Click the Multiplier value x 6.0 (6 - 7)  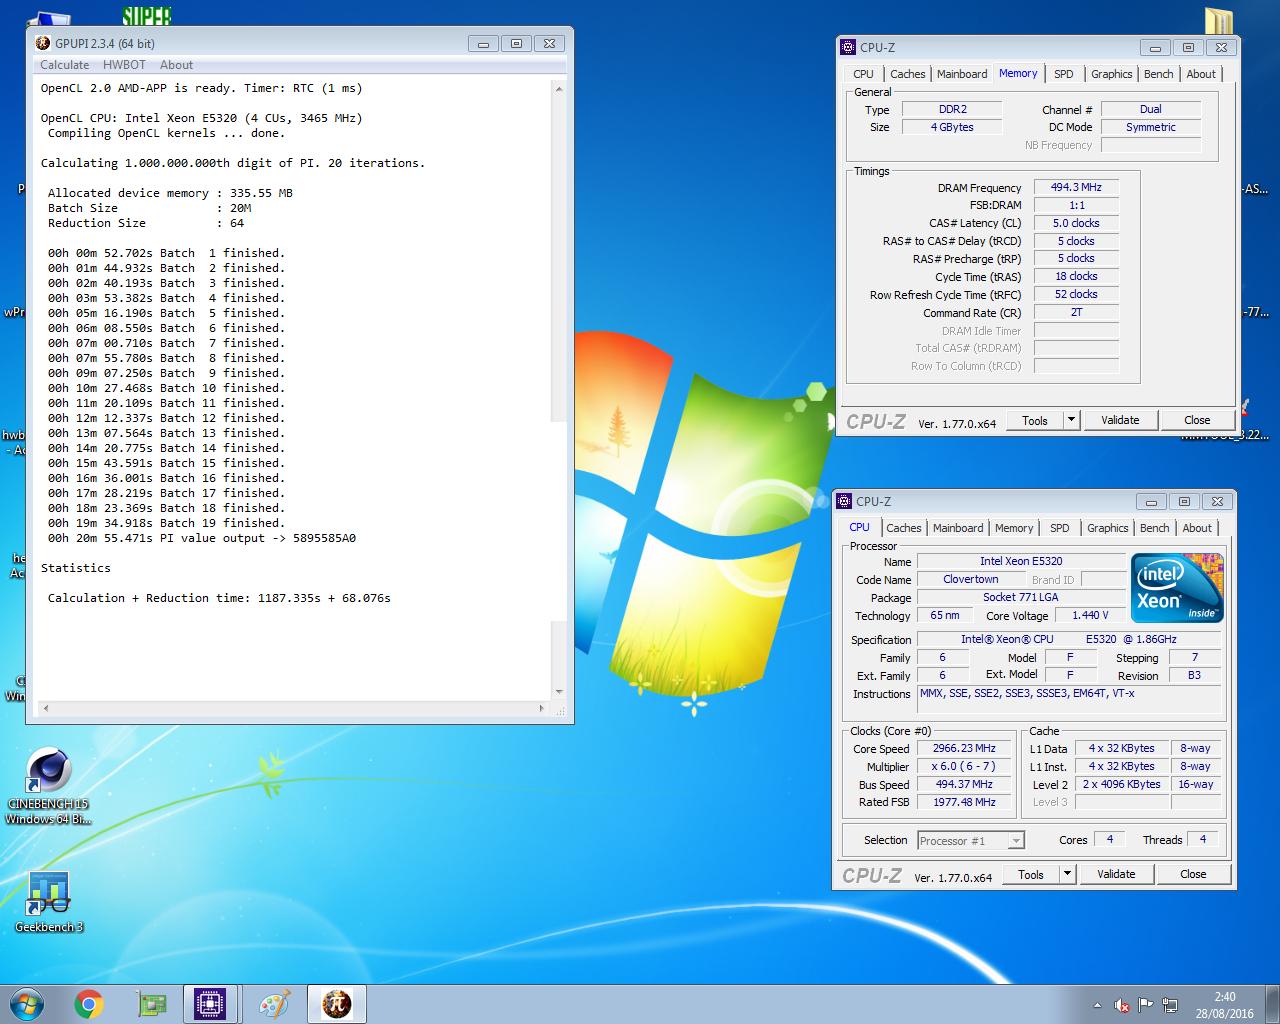(x=964, y=766)
